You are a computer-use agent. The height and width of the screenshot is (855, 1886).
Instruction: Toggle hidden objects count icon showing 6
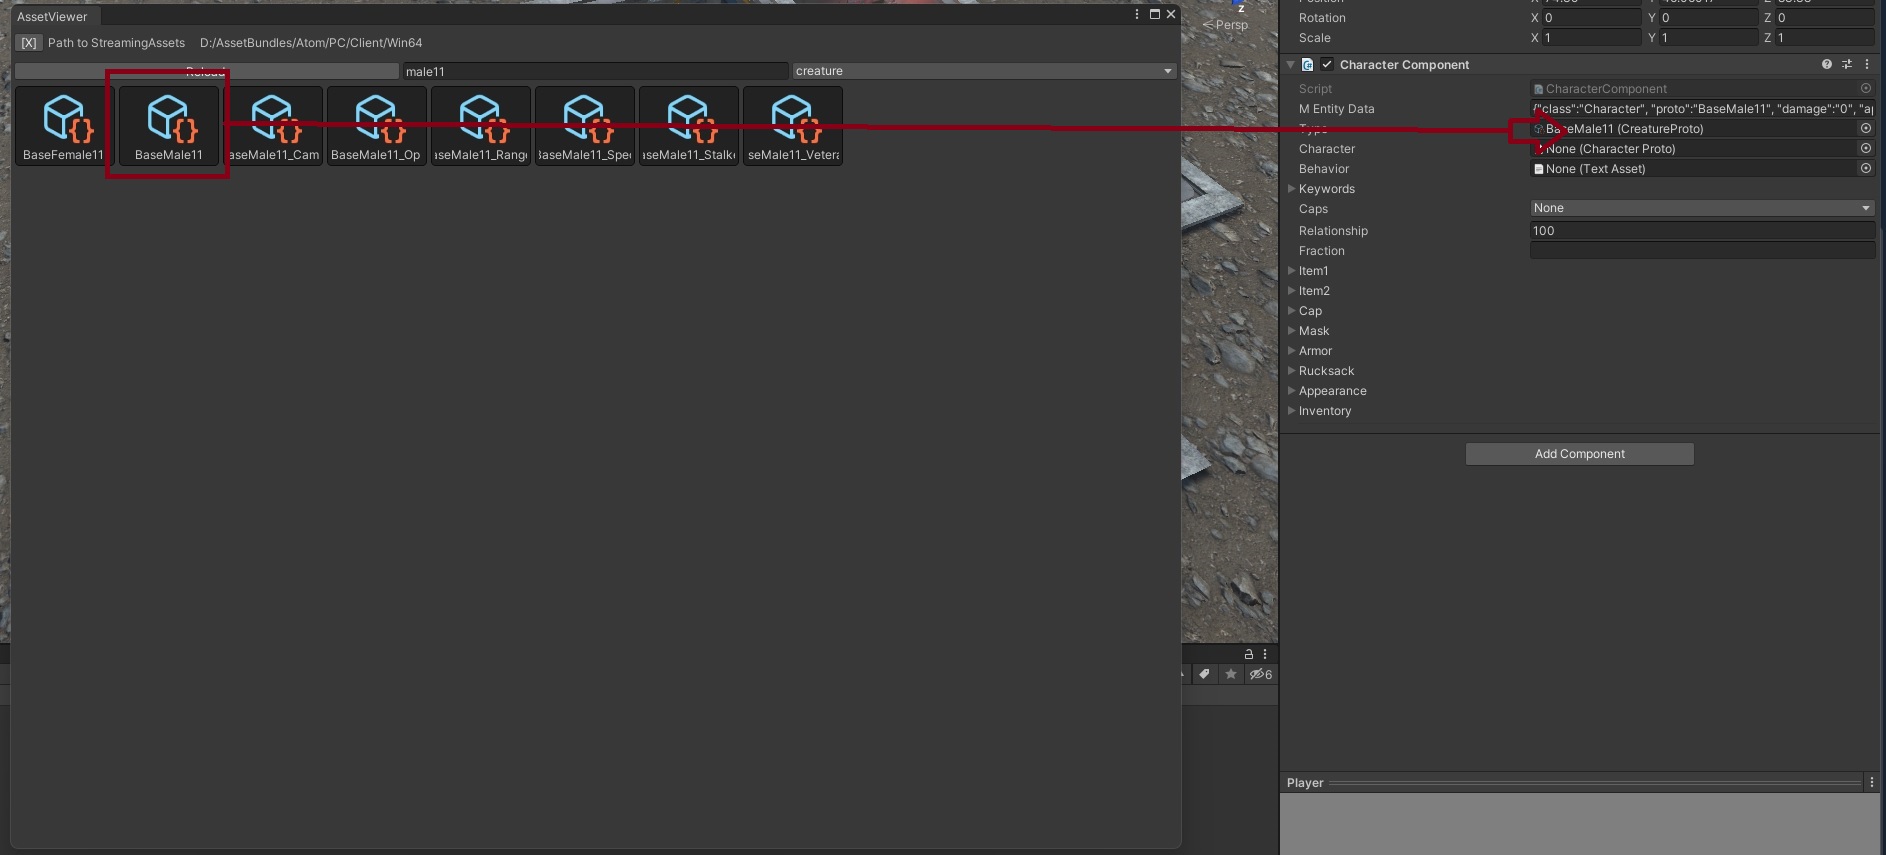point(1261,674)
